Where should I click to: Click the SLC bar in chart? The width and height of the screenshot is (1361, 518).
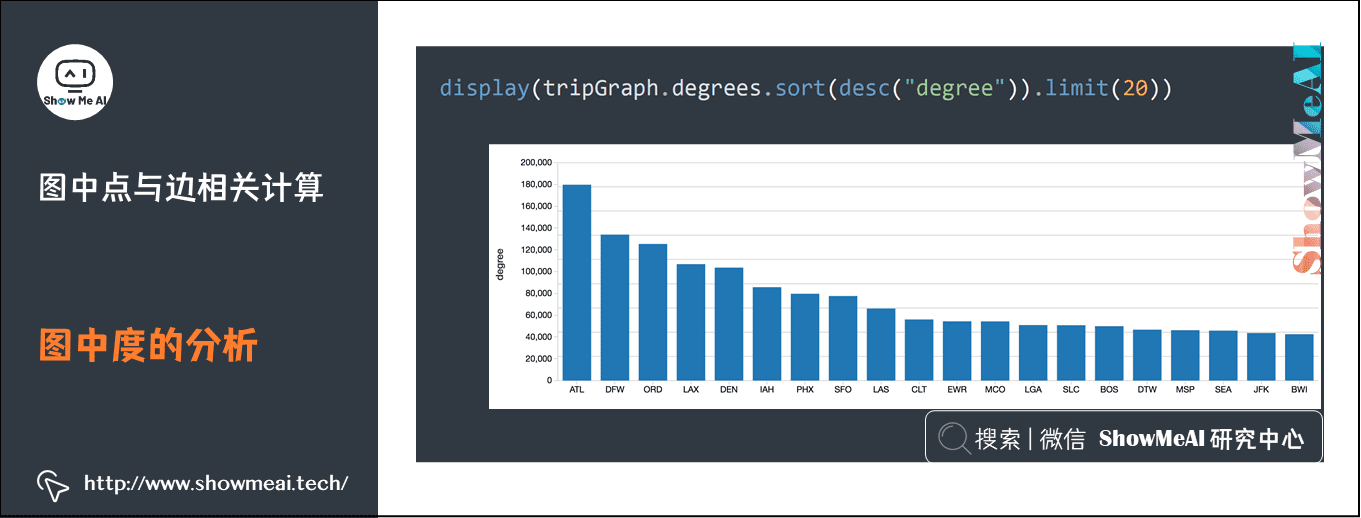[1071, 353]
